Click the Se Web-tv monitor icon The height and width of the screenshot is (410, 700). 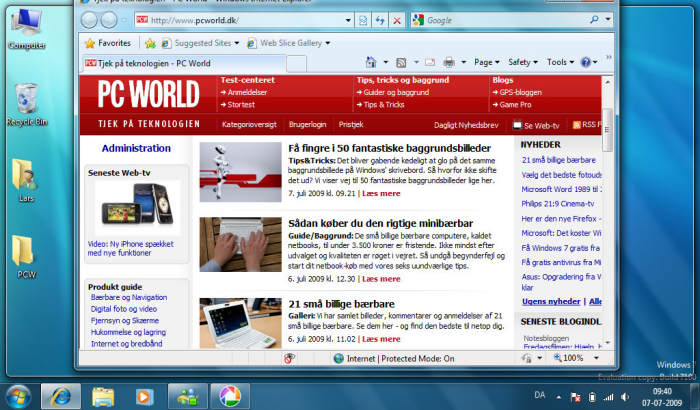click(517, 125)
